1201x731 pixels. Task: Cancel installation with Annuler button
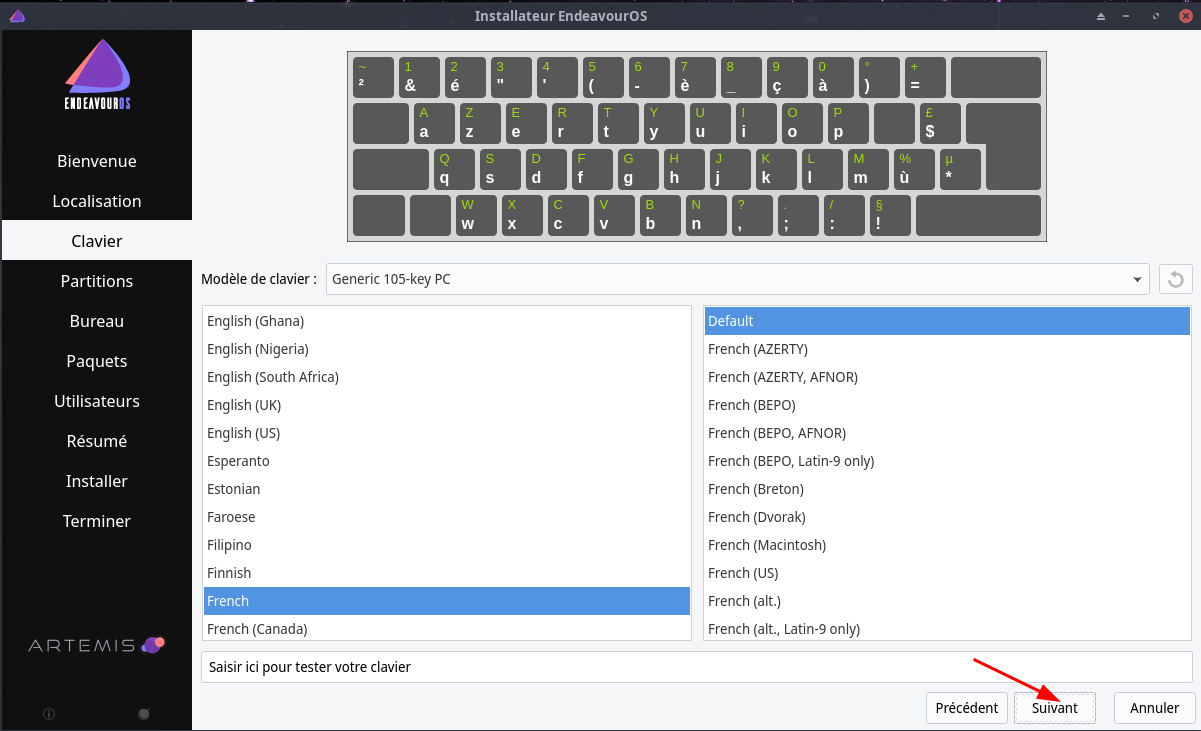click(1154, 708)
